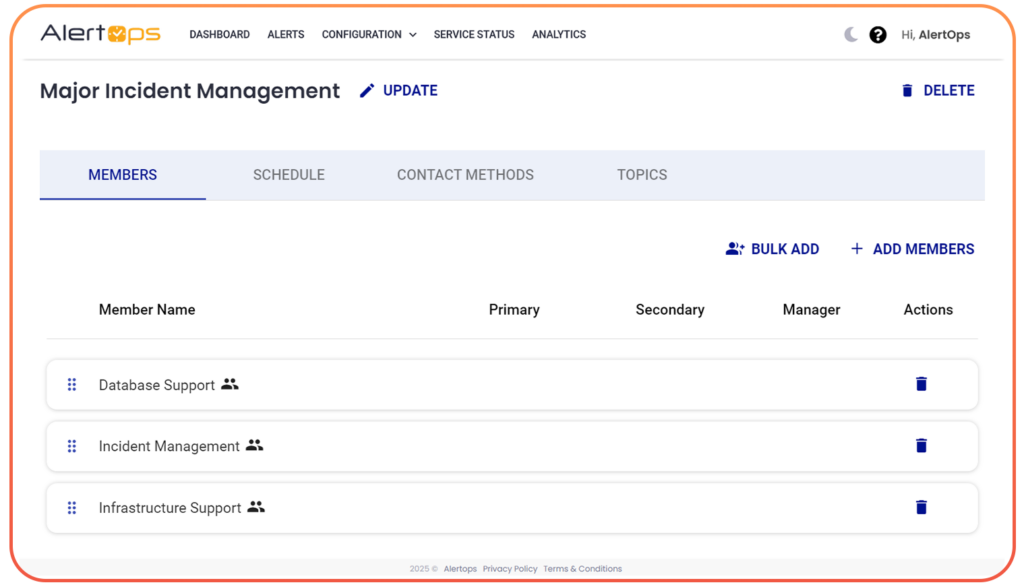Click the Delete trash icon near top right
This screenshot has height=587, width=1024.
point(906,90)
